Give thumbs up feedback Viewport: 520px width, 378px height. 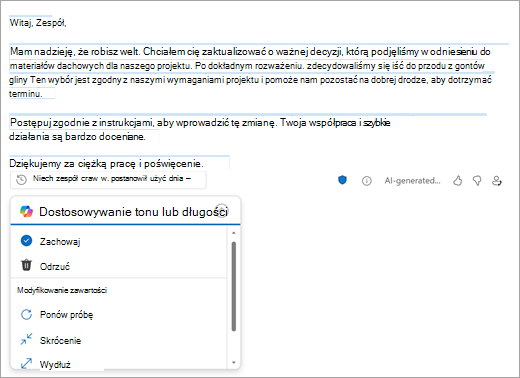click(x=458, y=181)
